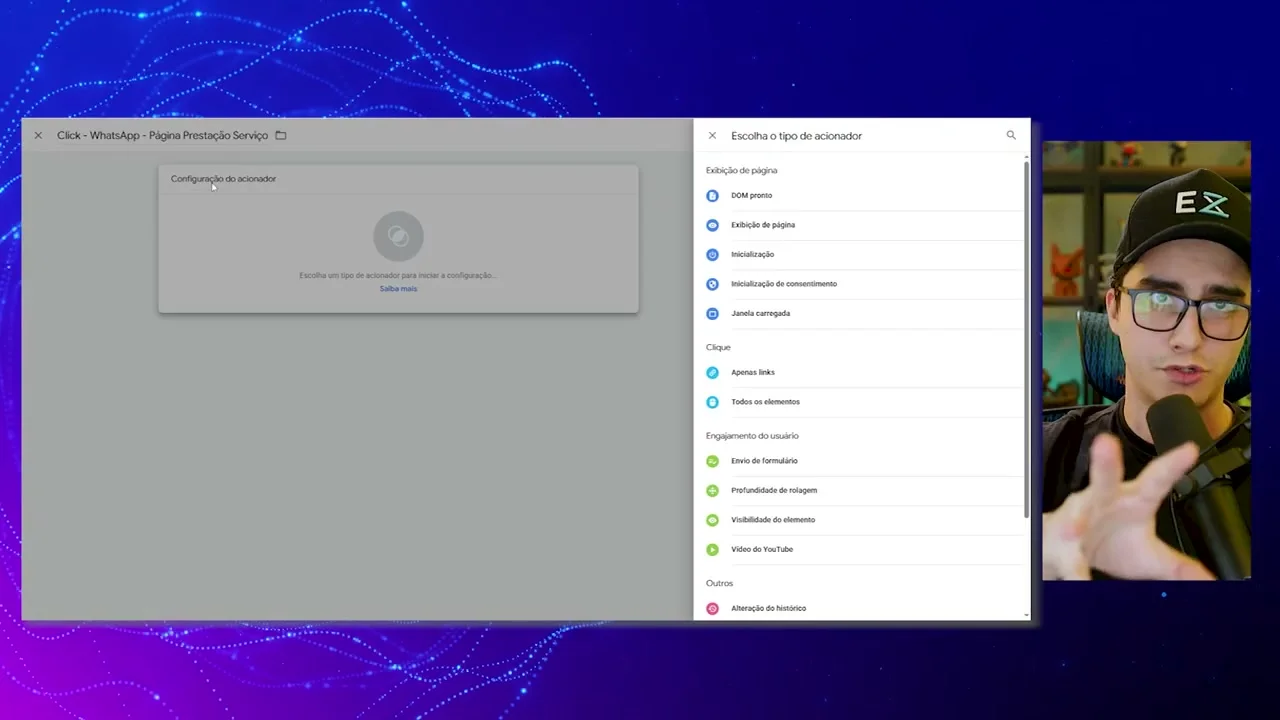Select 'Profundidade de rolagem' text
The height and width of the screenshot is (720, 1280).
click(774, 490)
